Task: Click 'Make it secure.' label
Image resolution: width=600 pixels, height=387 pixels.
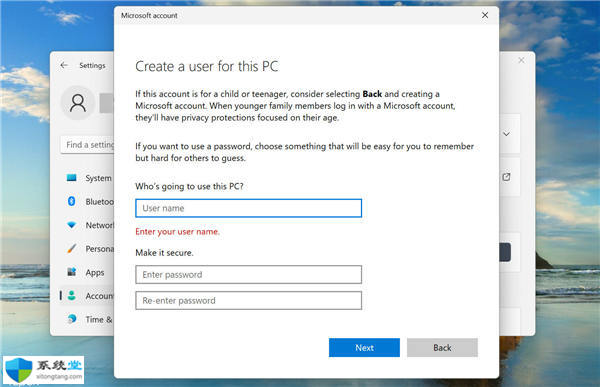Action: [164, 253]
